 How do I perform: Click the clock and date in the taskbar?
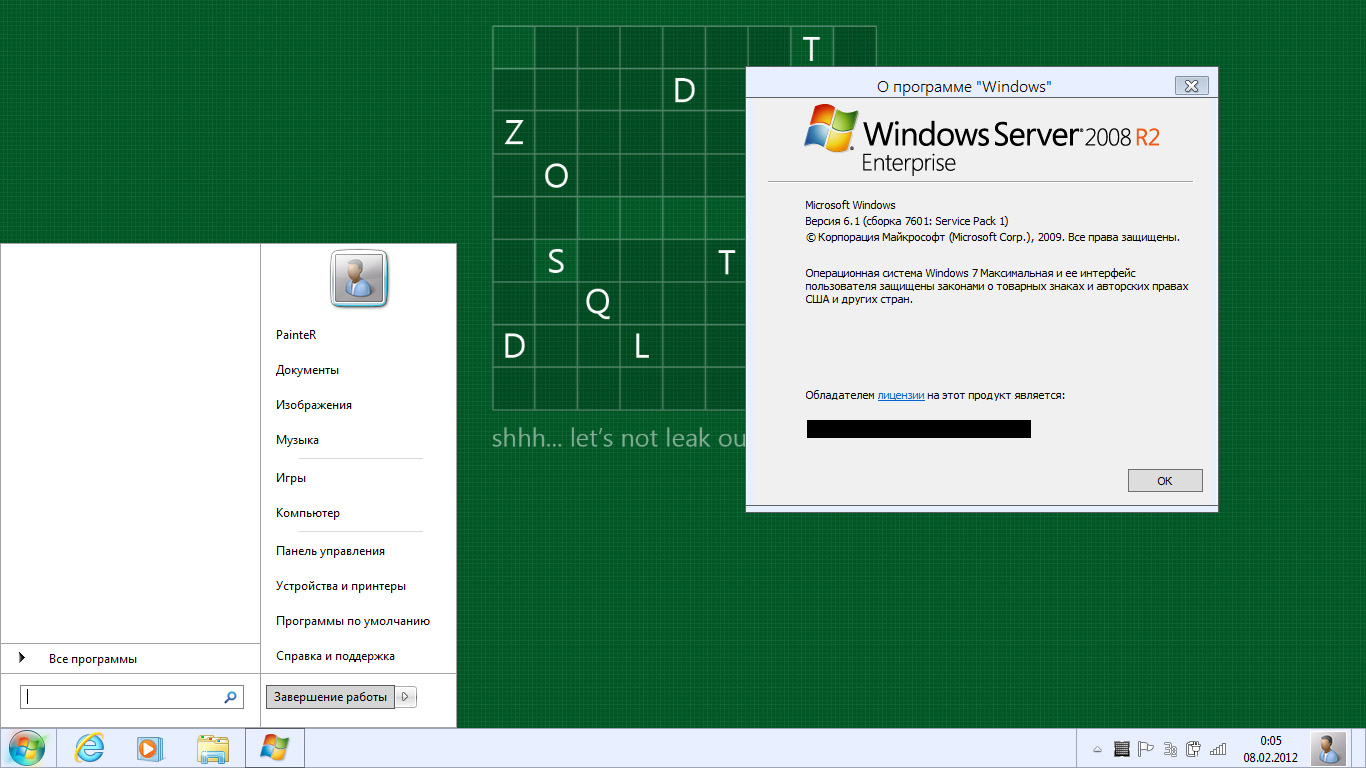[1270, 749]
